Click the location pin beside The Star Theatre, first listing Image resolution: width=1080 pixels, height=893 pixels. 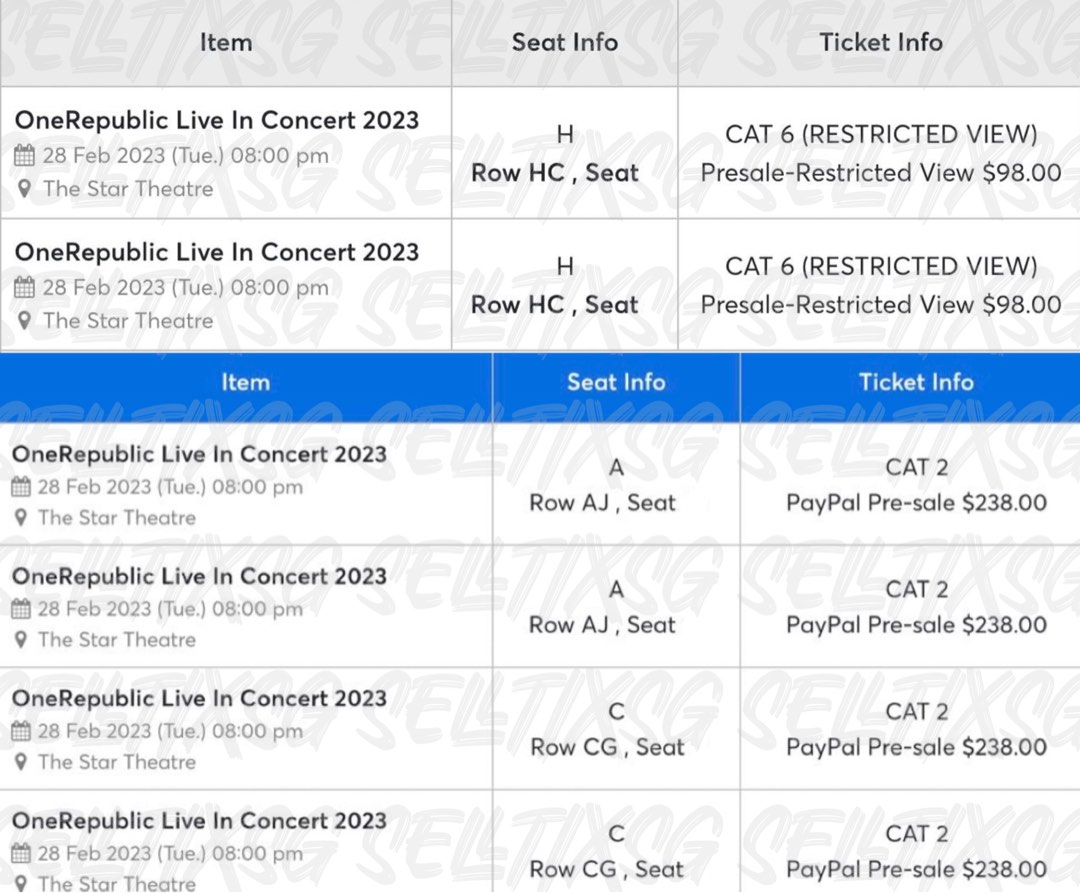coord(24,189)
